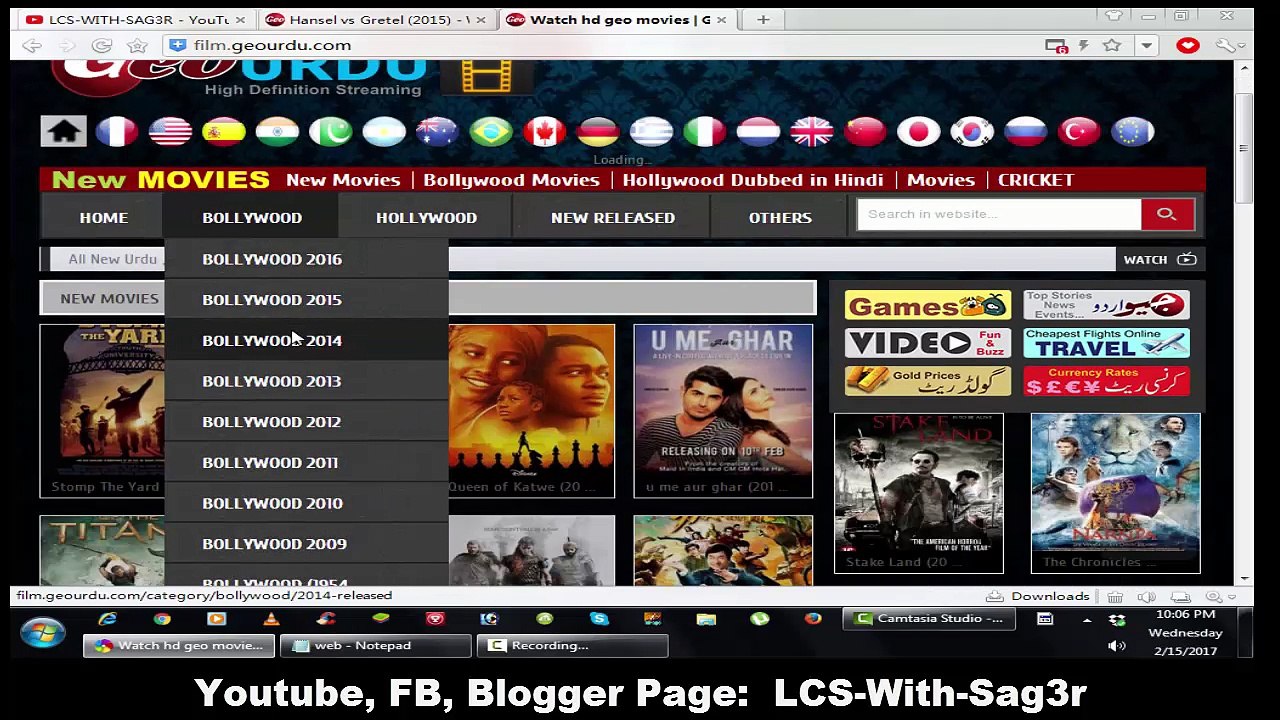Choose Bollywood 2014 from the dropdown

(x=306, y=341)
